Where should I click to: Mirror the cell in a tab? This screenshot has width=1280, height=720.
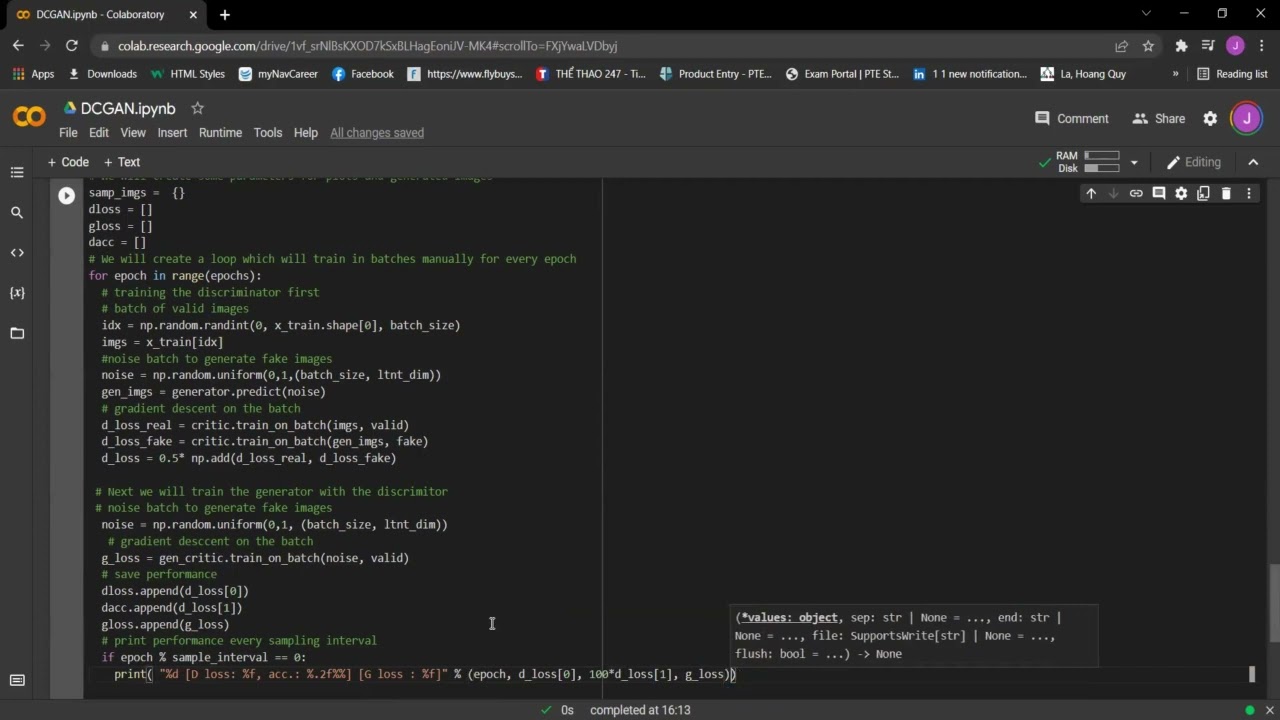point(1203,194)
